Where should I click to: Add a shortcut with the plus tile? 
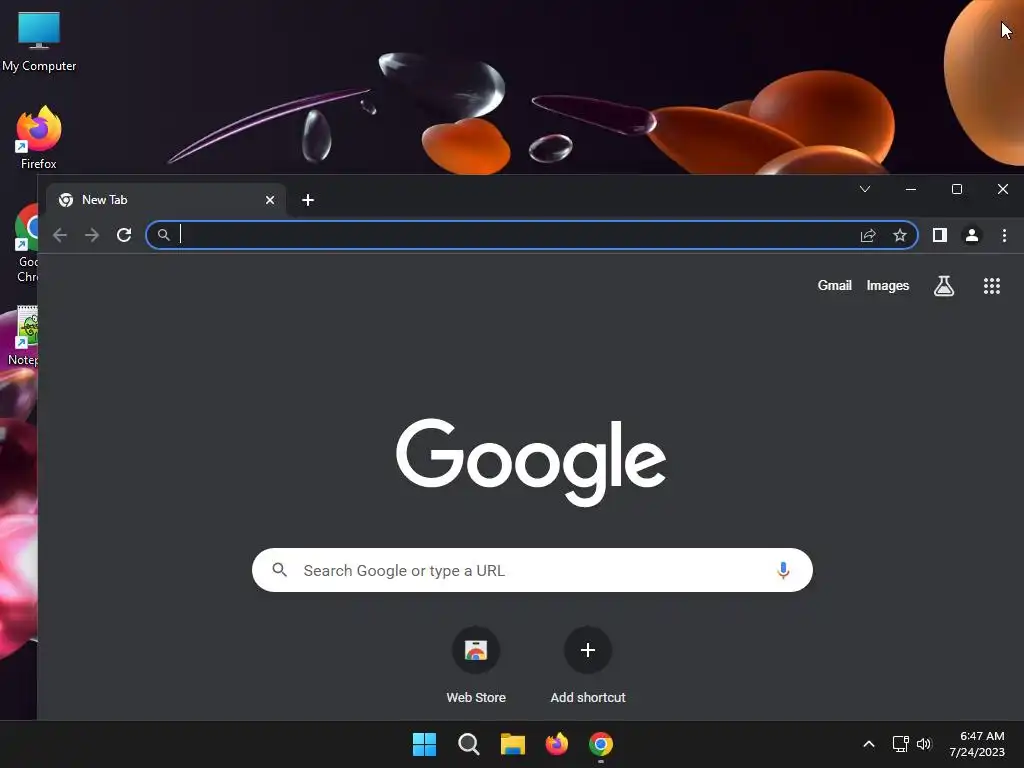588,665
